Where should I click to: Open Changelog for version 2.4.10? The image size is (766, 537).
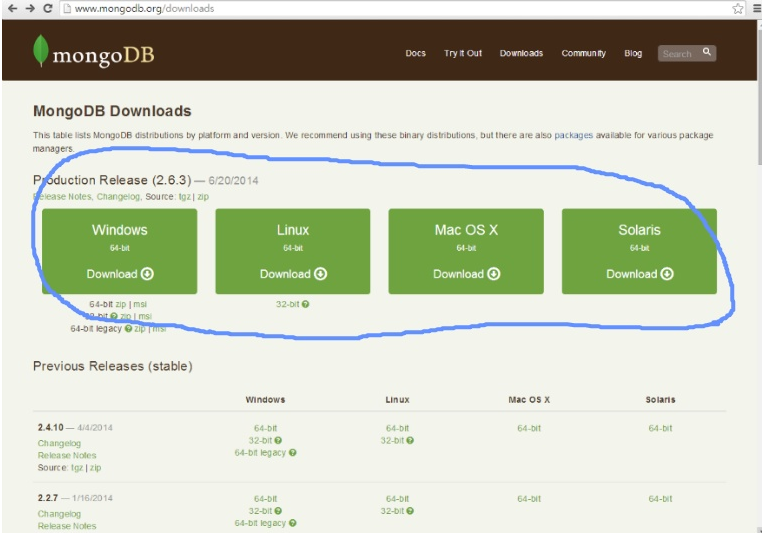pyautogui.click(x=59, y=443)
